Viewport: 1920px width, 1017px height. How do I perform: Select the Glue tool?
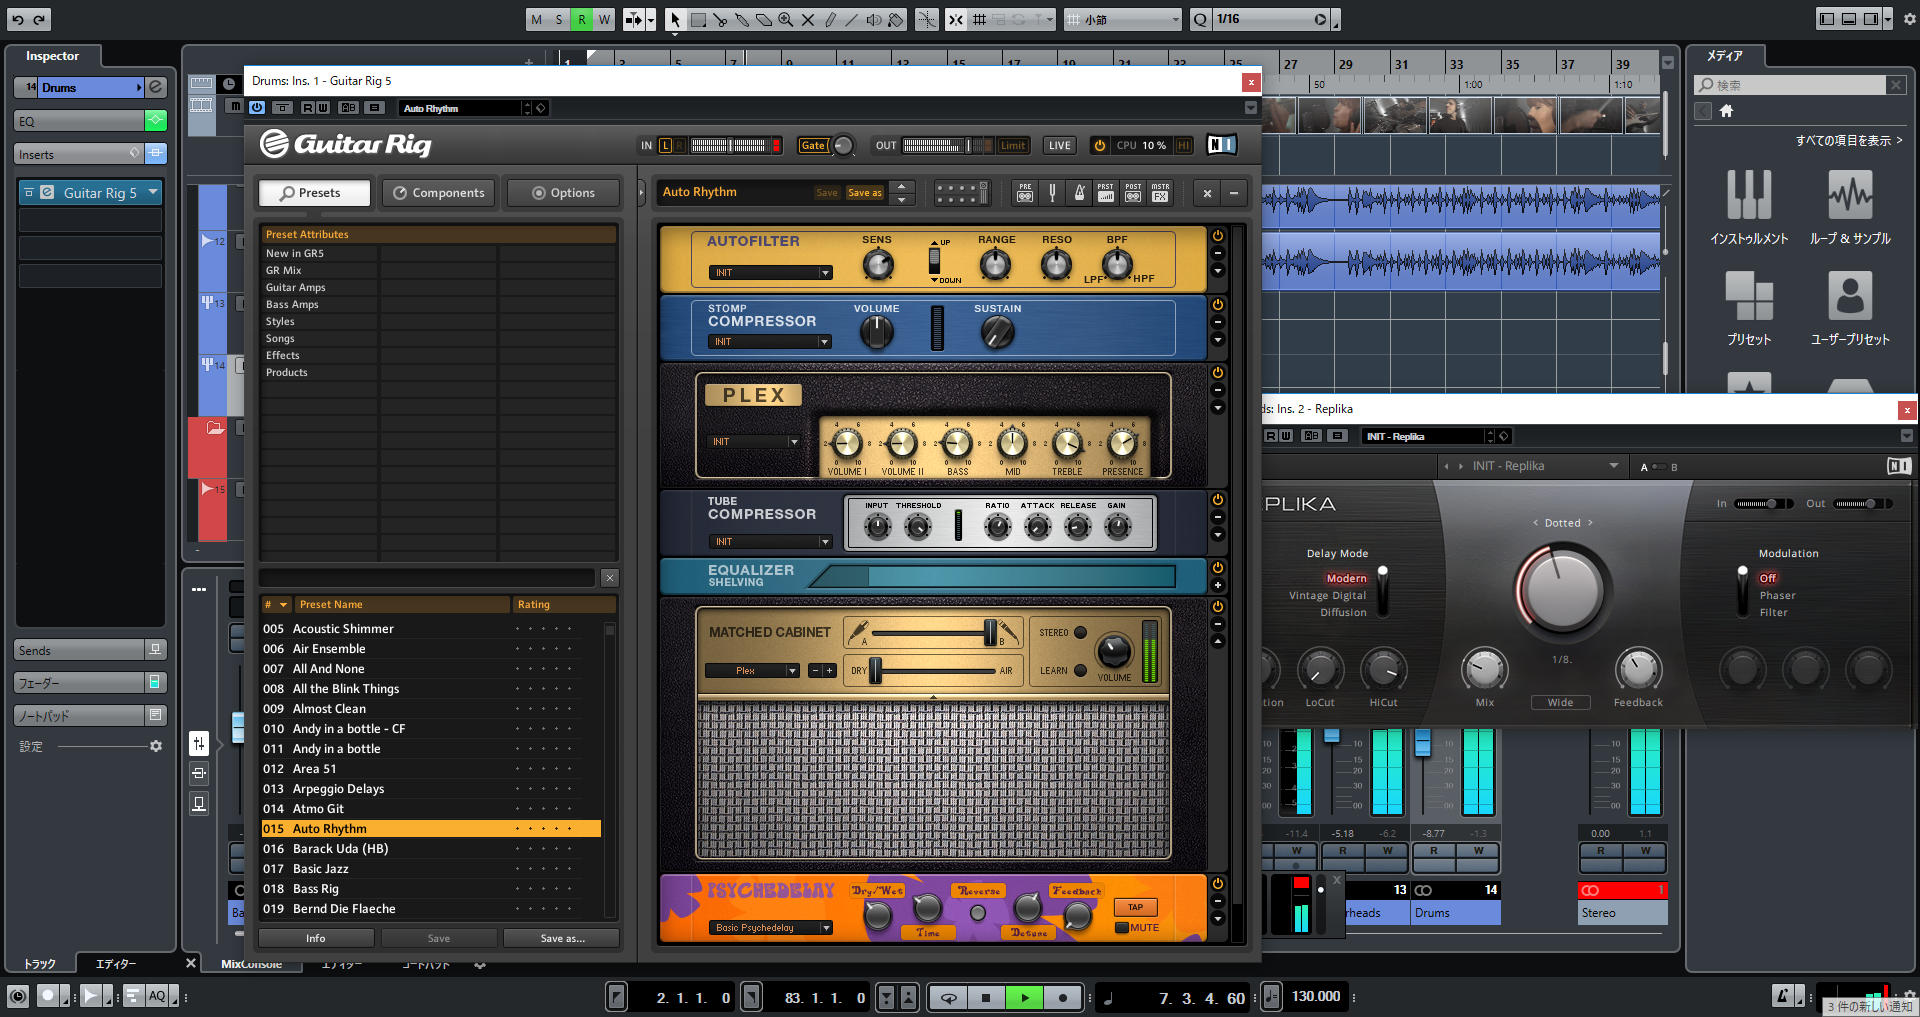pyautogui.click(x=742, y=19)
